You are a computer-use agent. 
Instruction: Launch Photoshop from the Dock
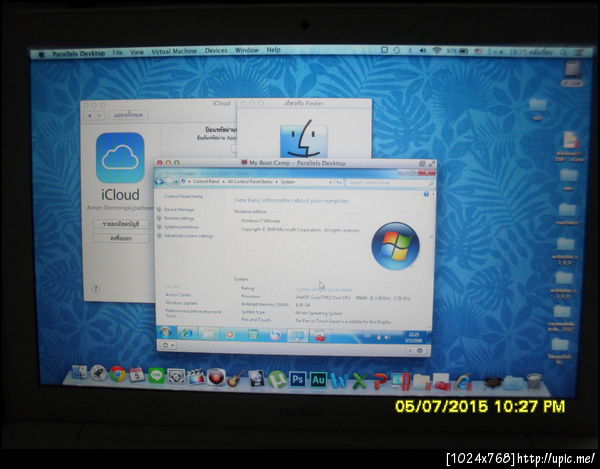click(297, 379)
